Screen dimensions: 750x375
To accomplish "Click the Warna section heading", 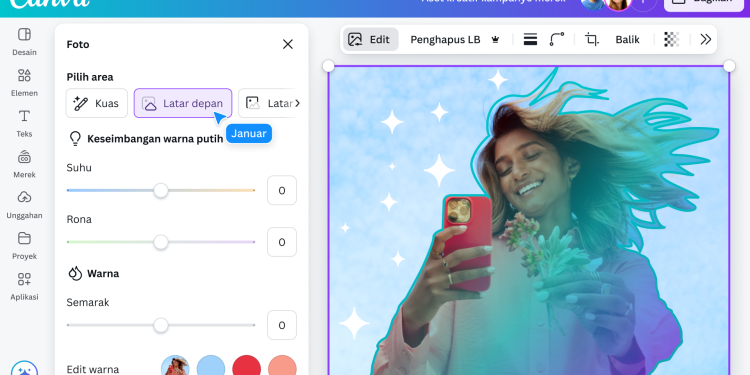I will 103,274.
